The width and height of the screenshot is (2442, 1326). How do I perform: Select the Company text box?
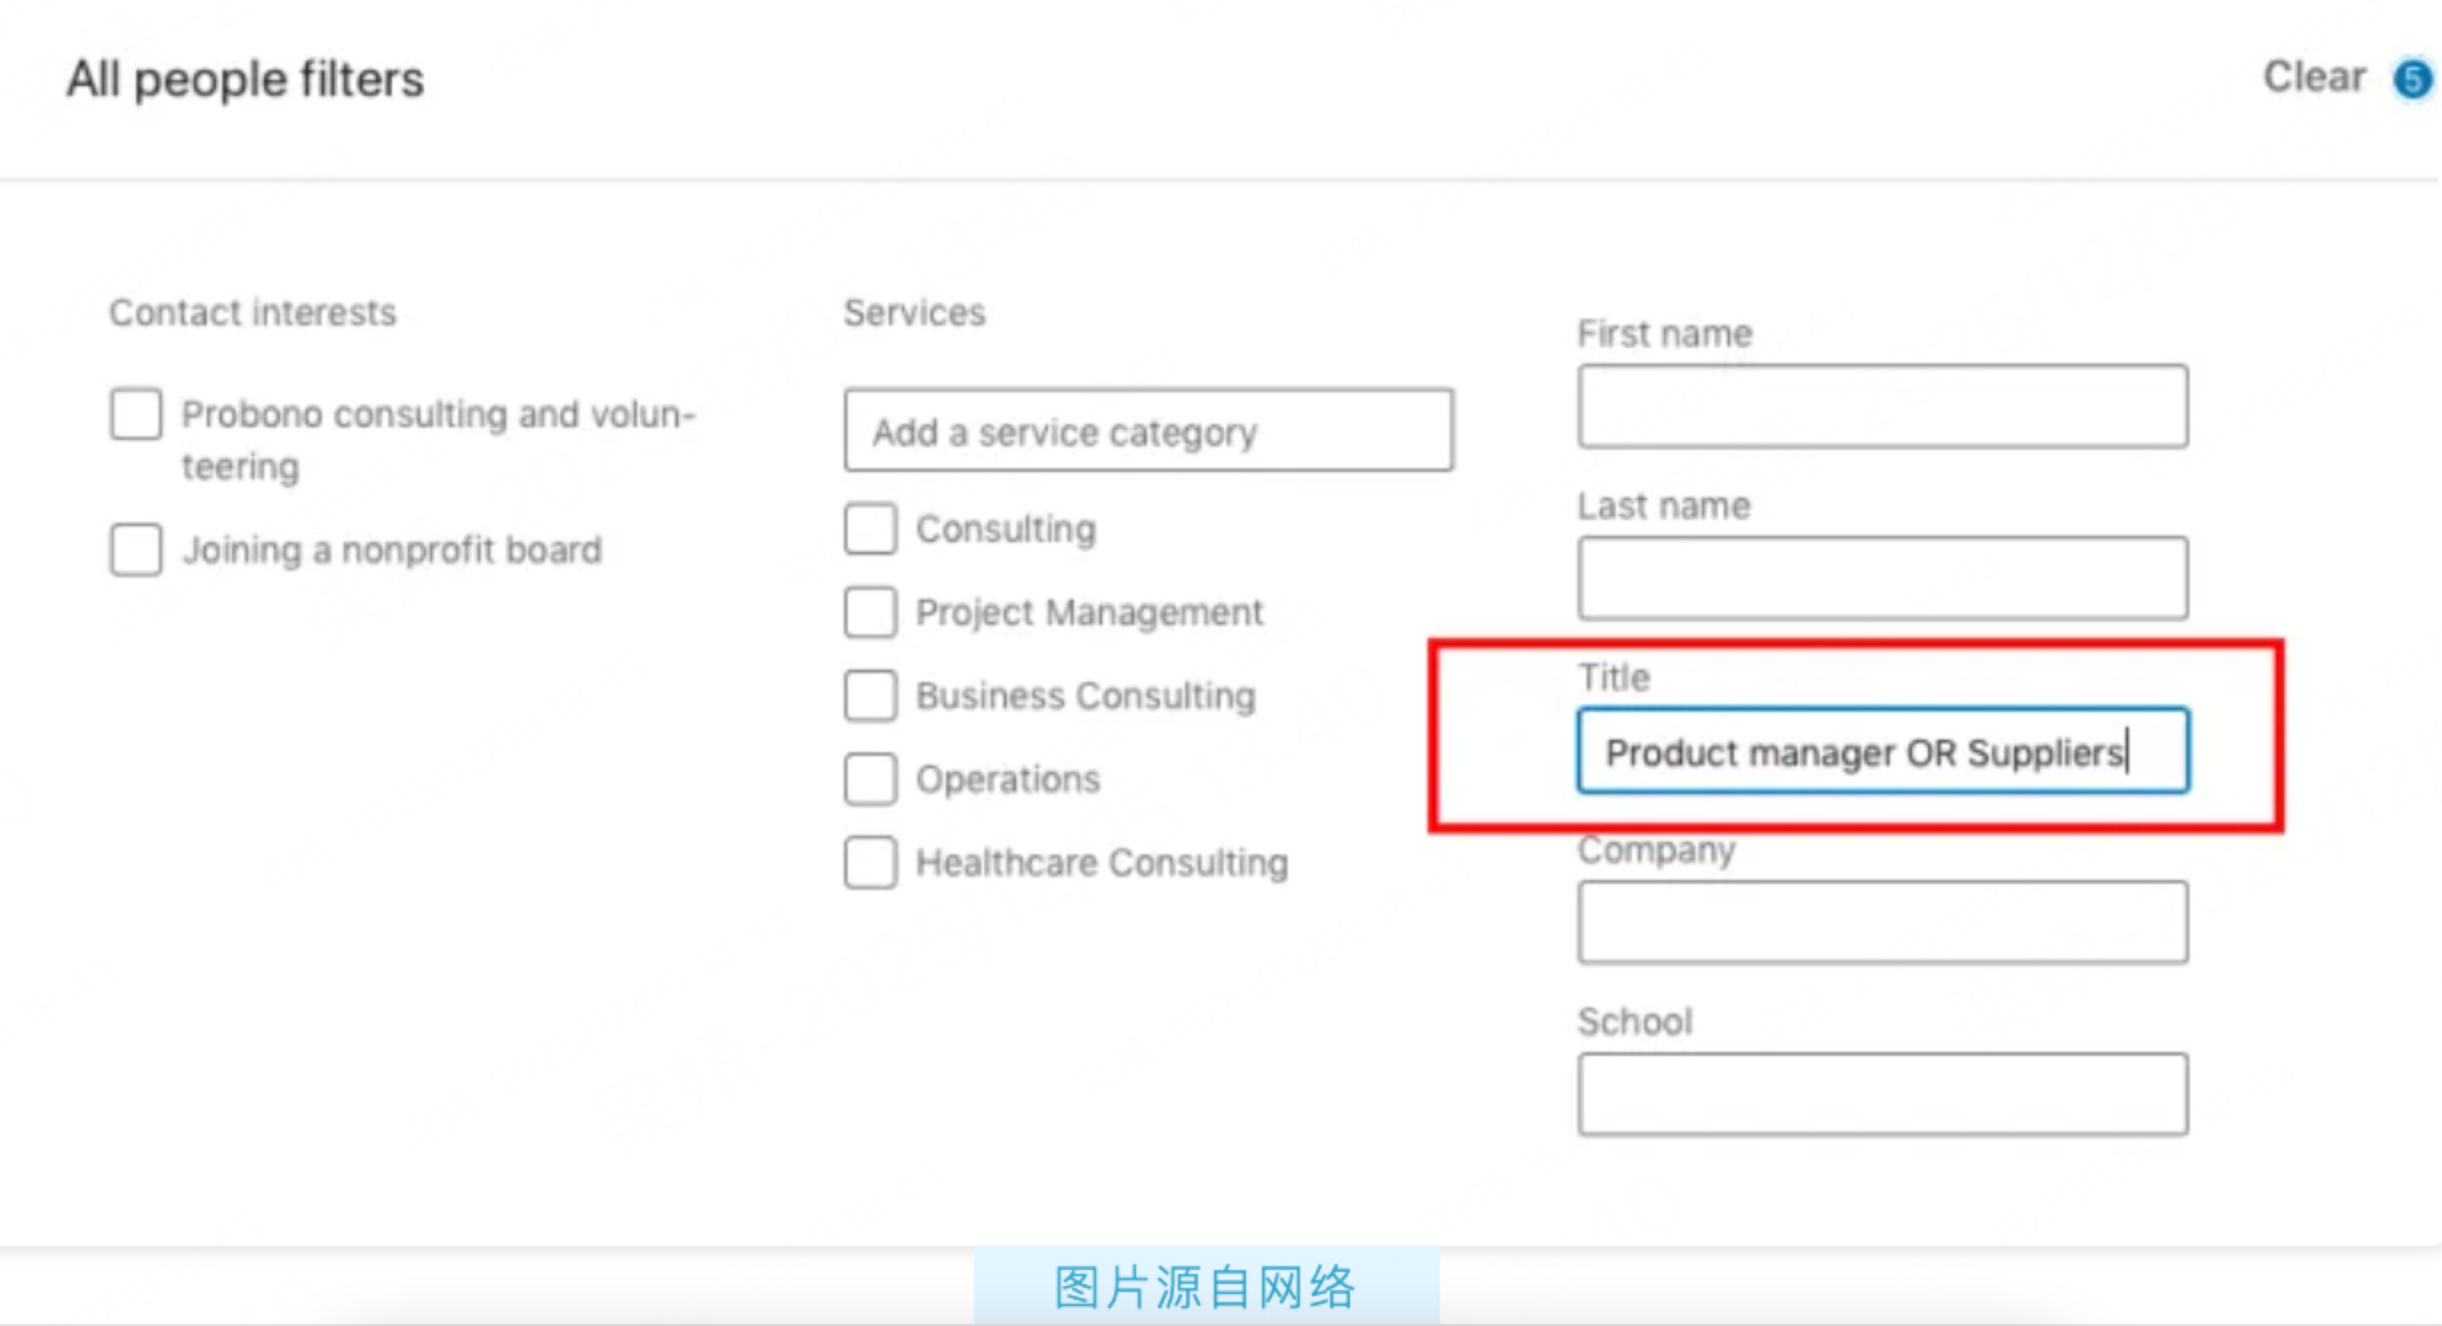(1882, 922)
